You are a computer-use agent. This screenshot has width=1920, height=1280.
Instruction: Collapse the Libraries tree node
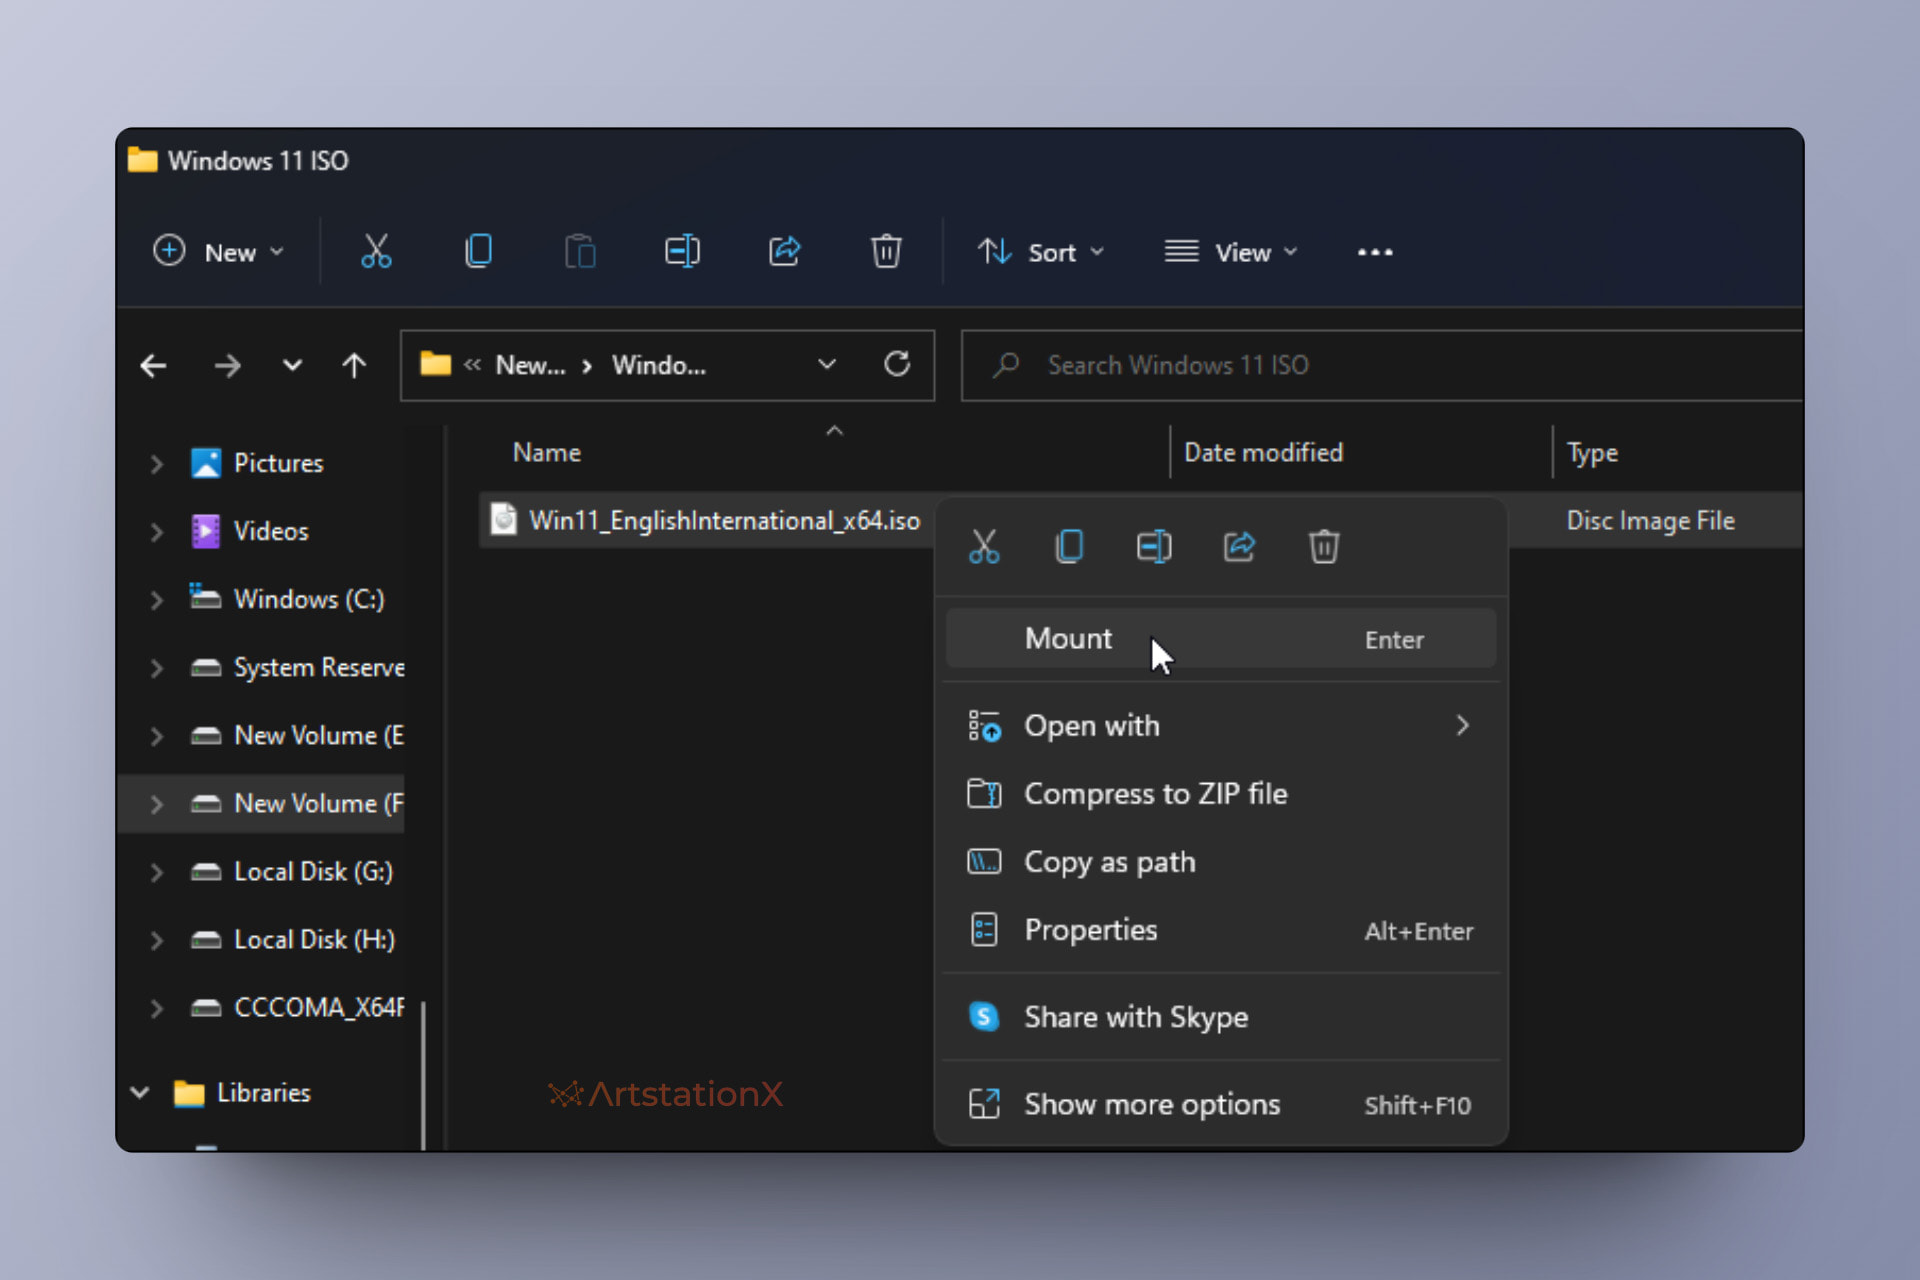140,1093
